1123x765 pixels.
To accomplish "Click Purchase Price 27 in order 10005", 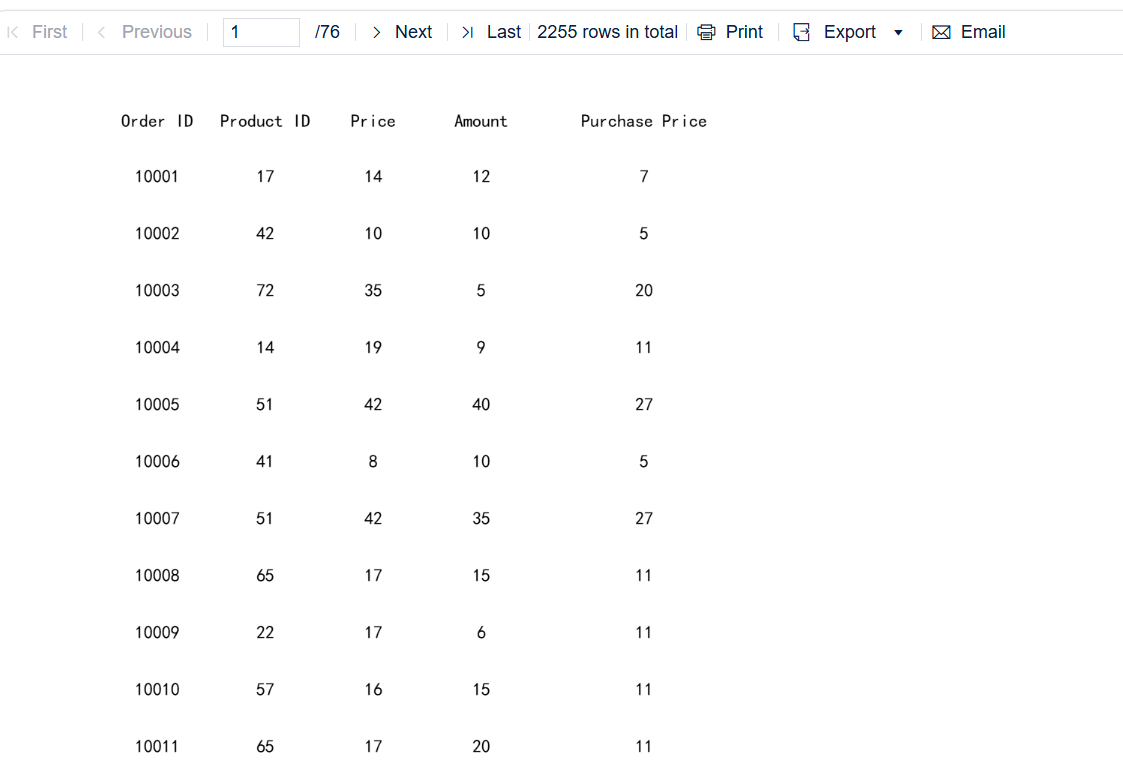I will (x=644, y=404).
